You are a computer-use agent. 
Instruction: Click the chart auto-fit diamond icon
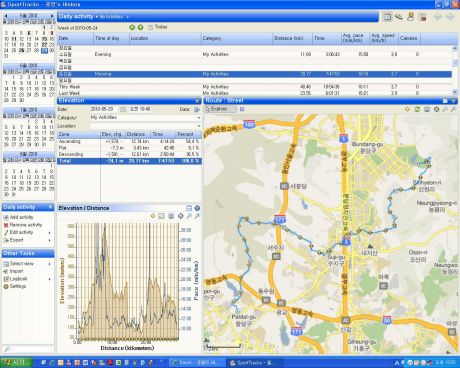[153, 216]
